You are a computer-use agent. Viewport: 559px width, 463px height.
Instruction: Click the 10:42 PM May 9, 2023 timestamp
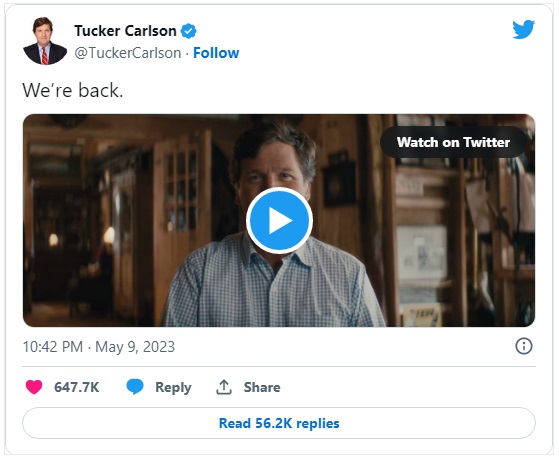(99, 347)
